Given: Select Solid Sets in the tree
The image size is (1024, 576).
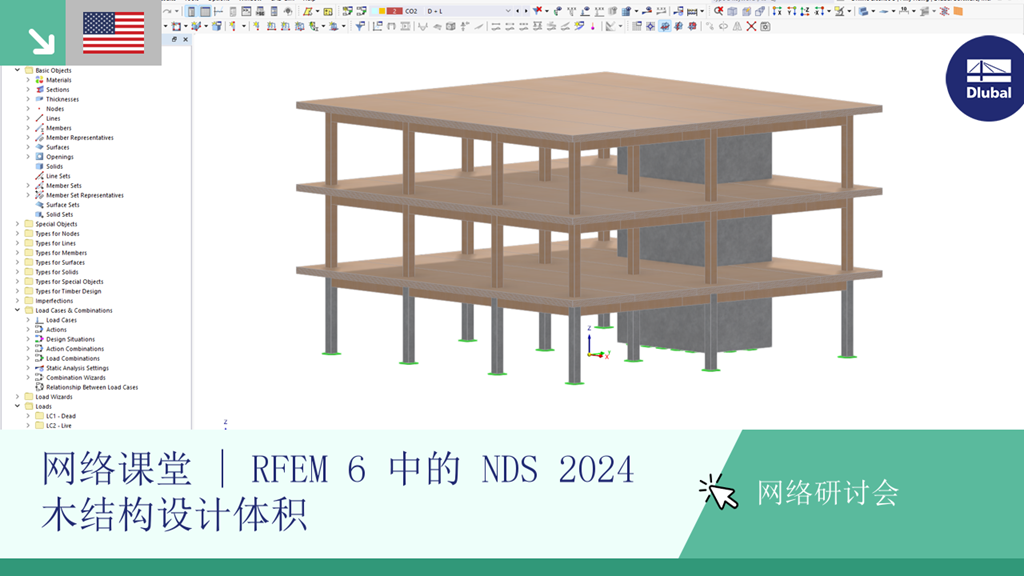Looking at the screenshot, I should pos(59,214).
